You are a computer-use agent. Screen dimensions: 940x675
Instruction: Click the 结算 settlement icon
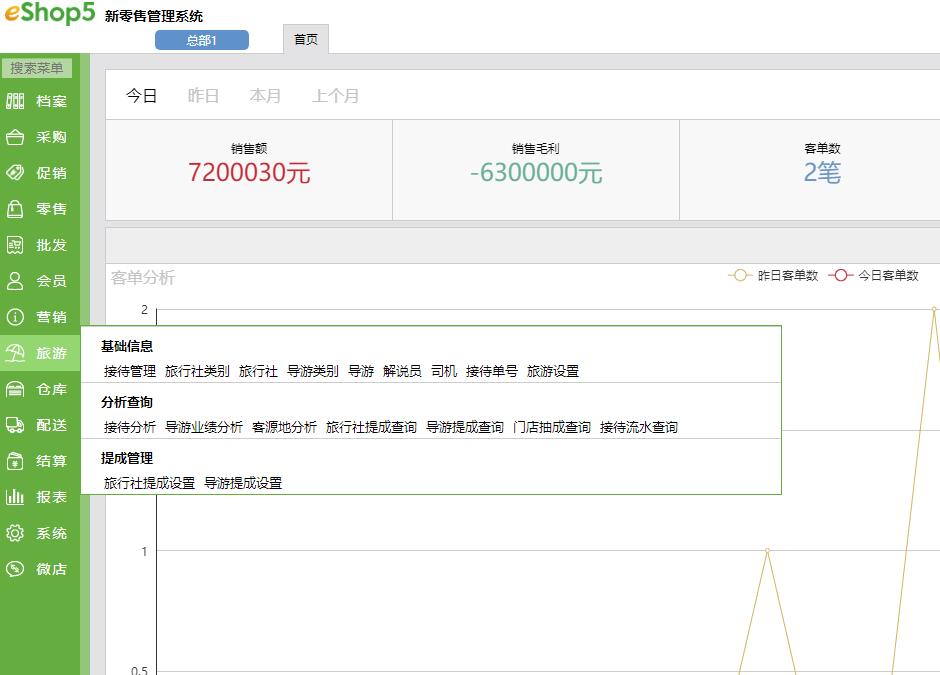(x=15, y=460)
